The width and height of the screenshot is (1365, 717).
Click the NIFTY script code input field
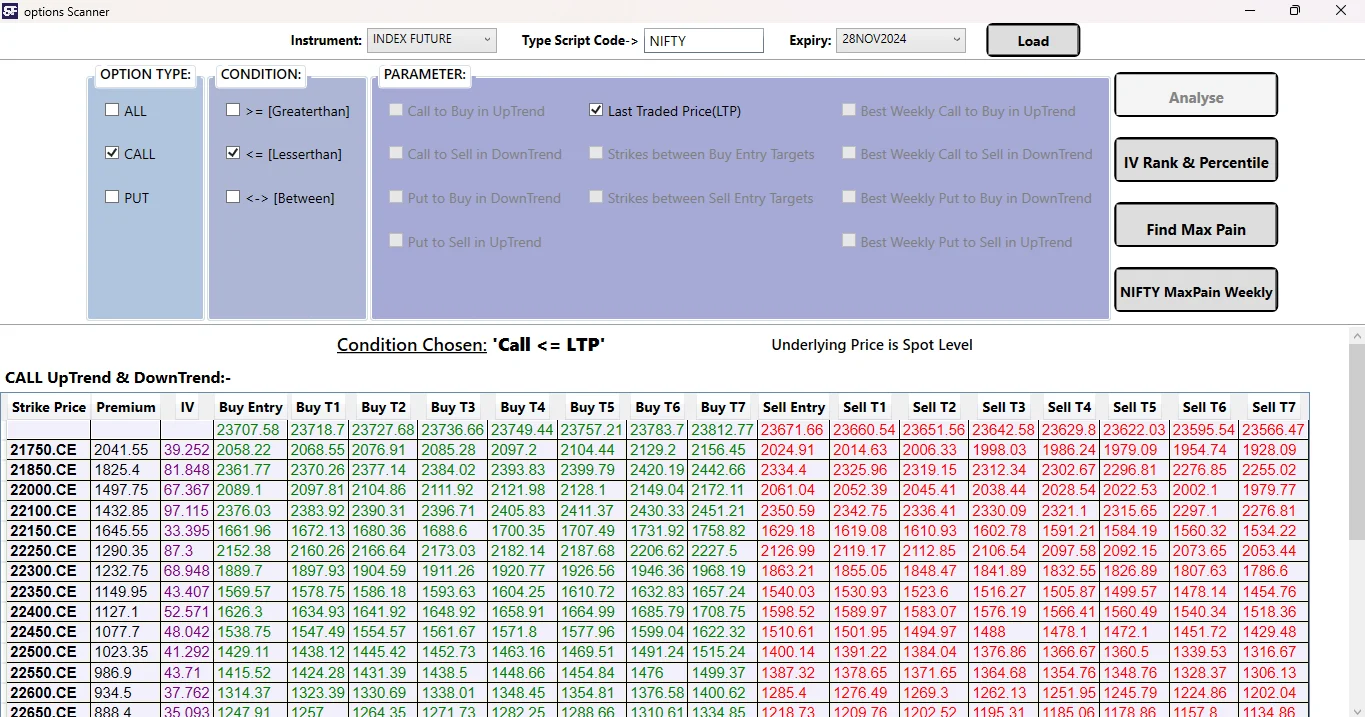(x=703, y=40)
